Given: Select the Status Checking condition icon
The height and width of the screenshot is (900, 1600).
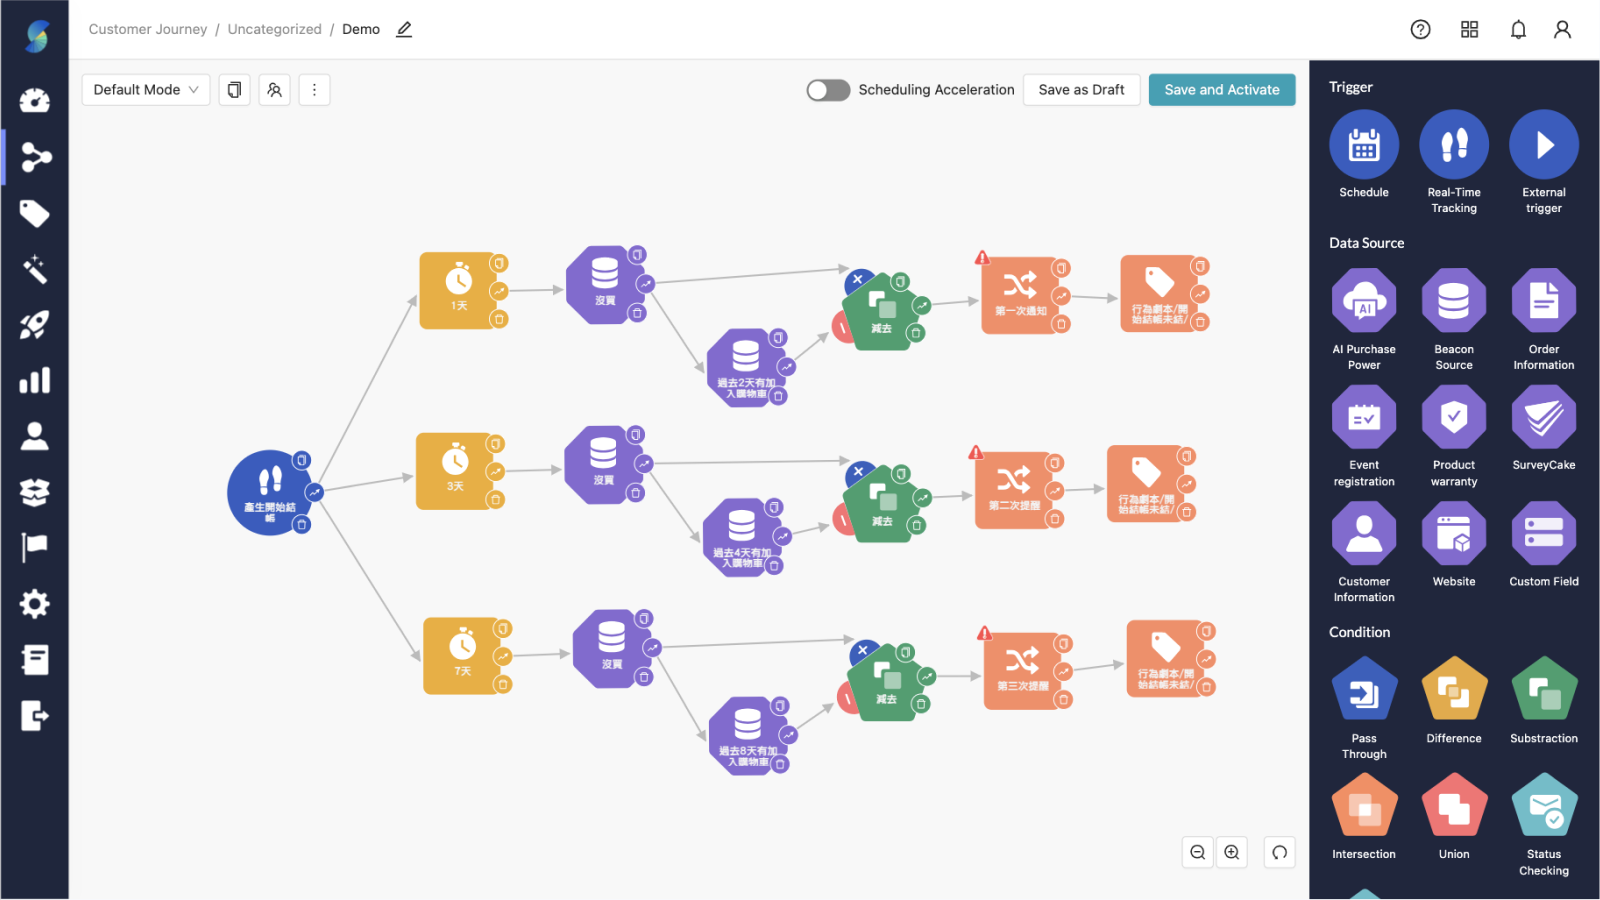Looking at the screenshot, I should (x=1543, y=806).
